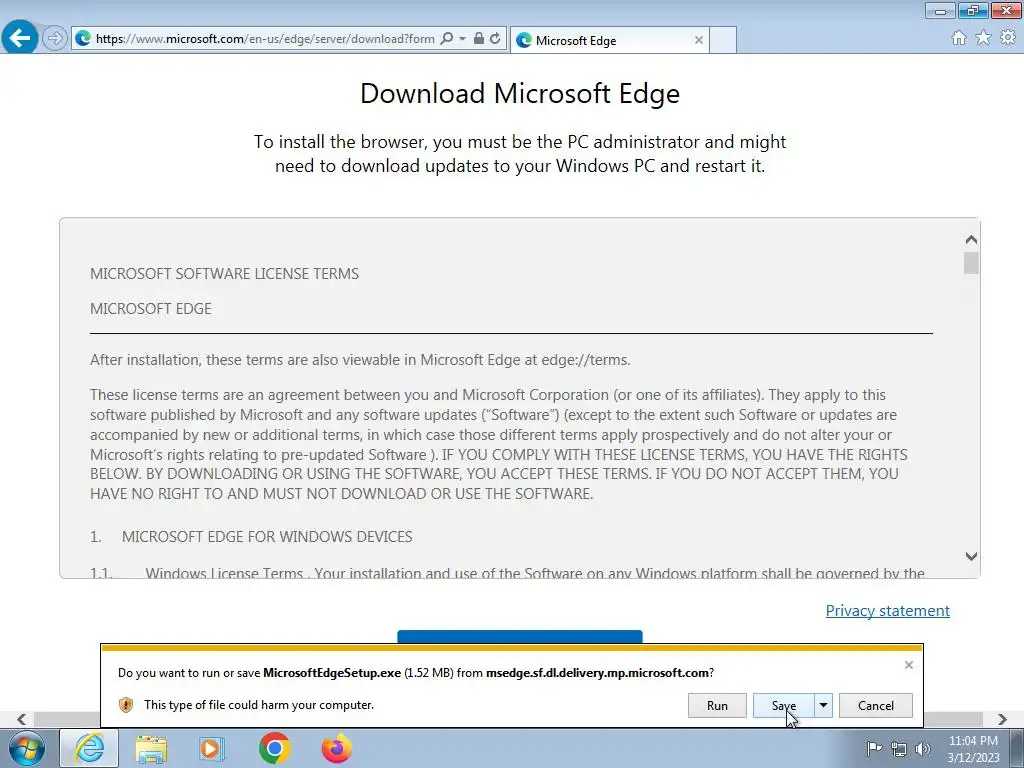Screen dimensions: 1024x768
Task: Open the Privacy statement link
Action: 888,611
